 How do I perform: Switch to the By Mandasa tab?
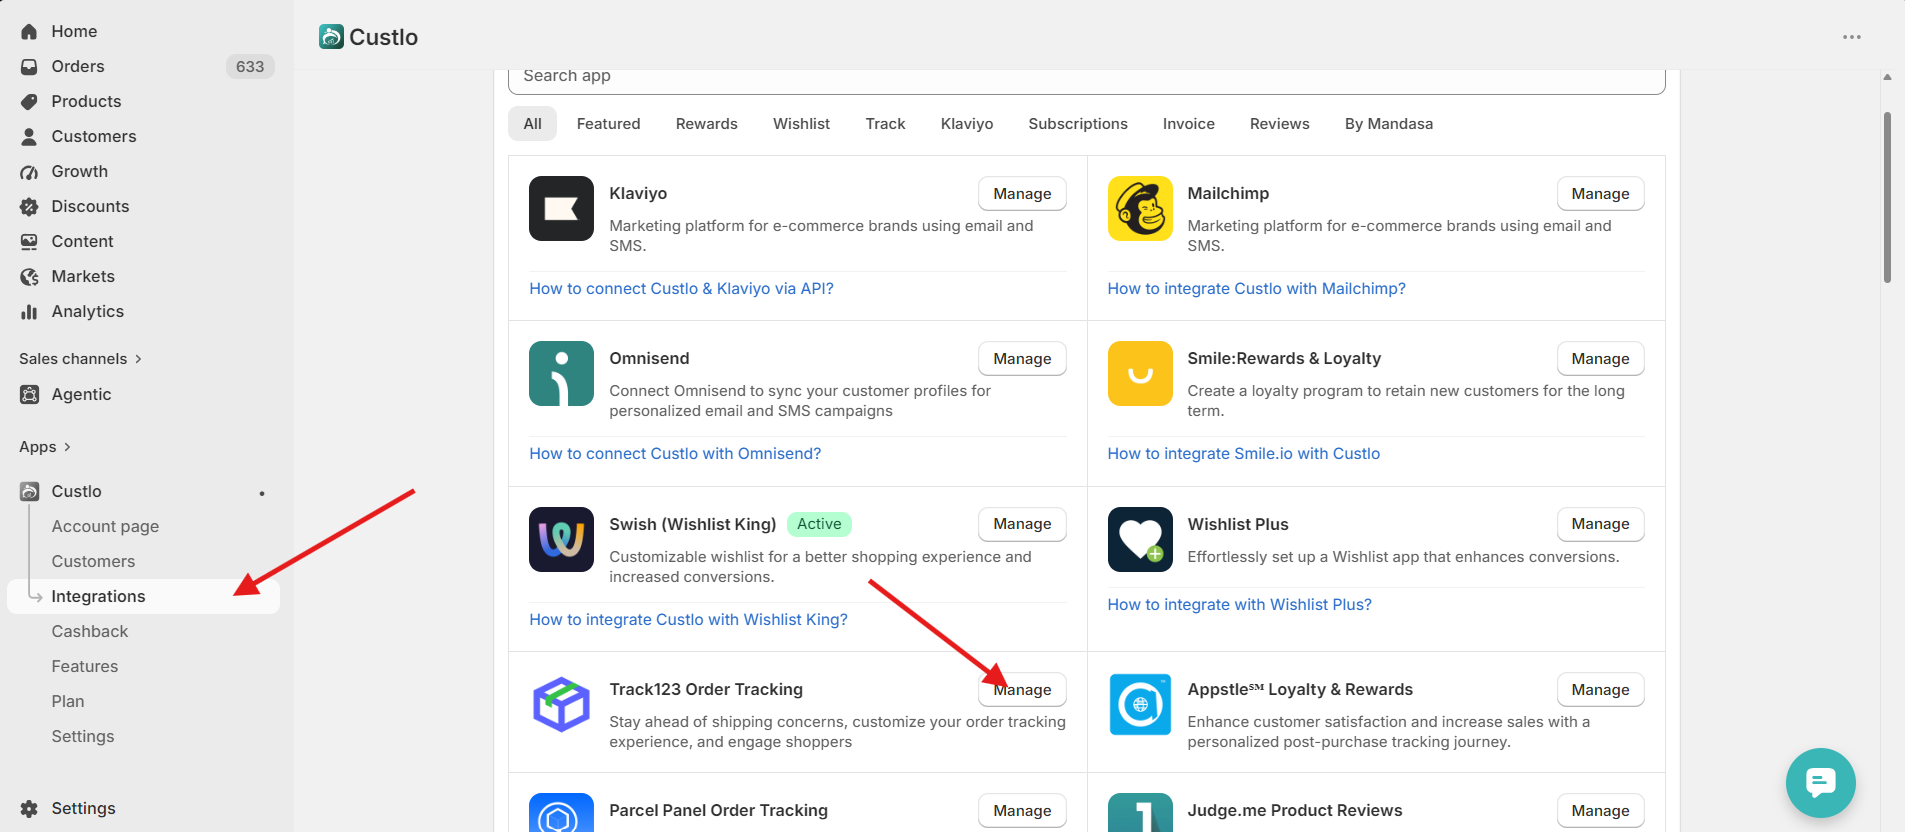pyautogui.click(x=1388, y=124)
